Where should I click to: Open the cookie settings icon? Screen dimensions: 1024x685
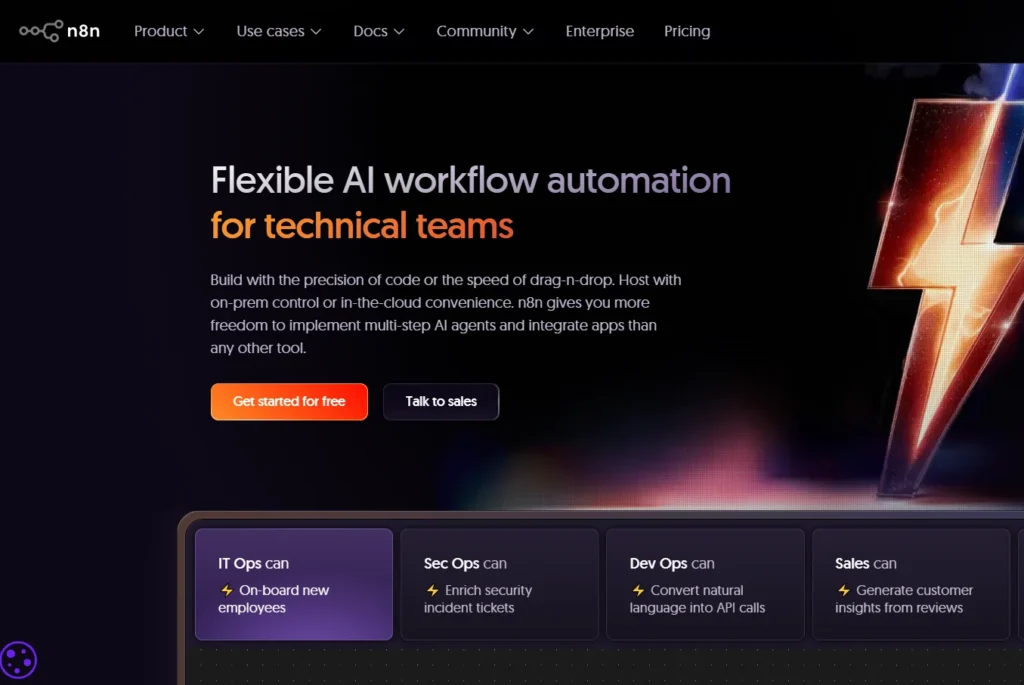18,660
